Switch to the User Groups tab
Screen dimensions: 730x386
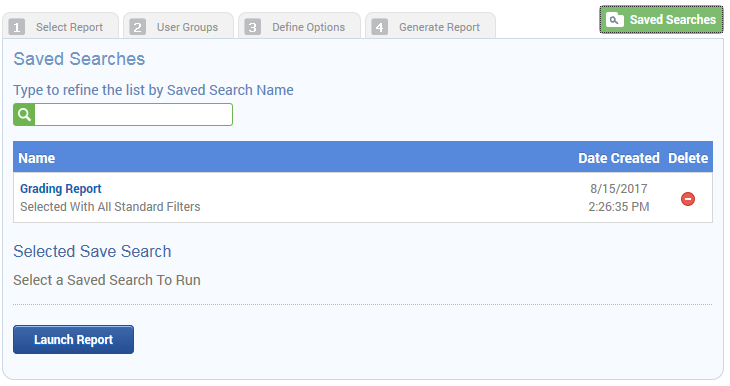[178, 26]
